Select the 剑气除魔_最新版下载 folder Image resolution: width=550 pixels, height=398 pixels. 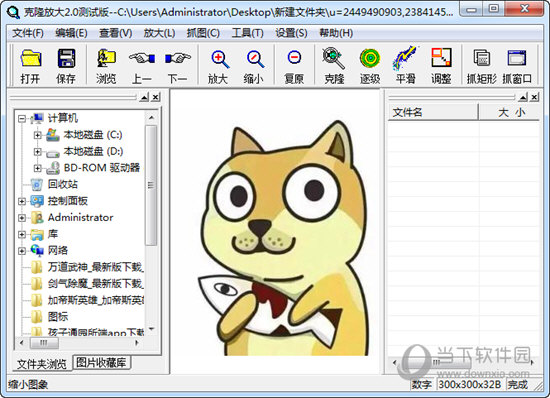click(95, 283)
